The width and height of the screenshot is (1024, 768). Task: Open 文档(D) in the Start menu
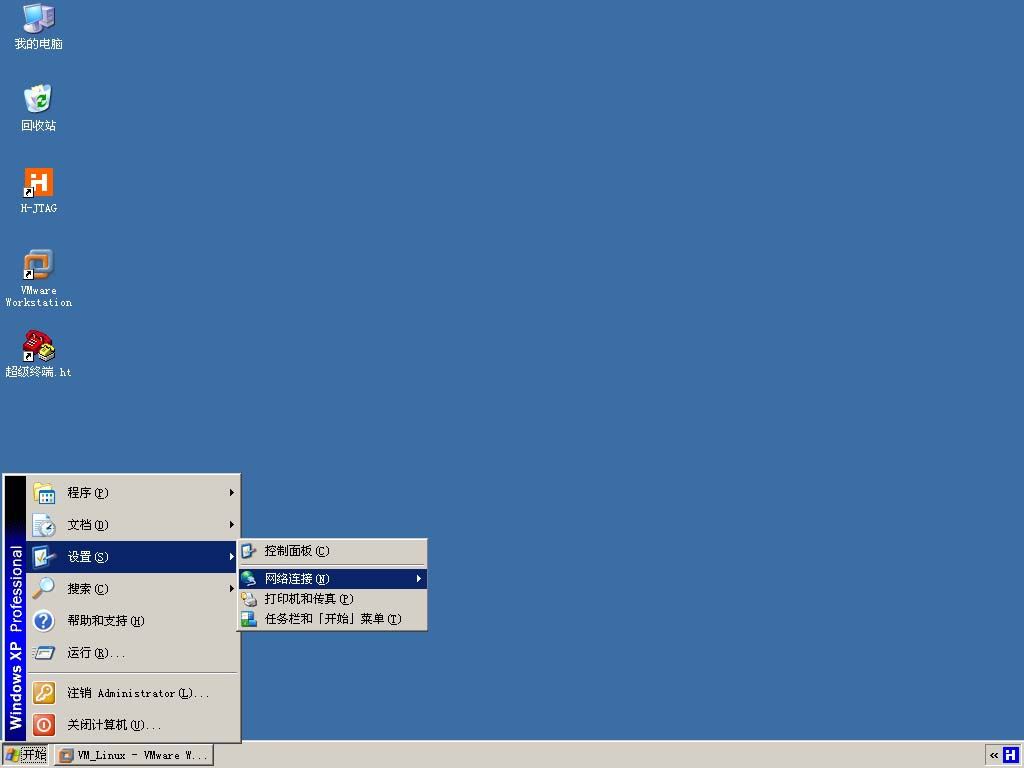(x=133, y=525)
